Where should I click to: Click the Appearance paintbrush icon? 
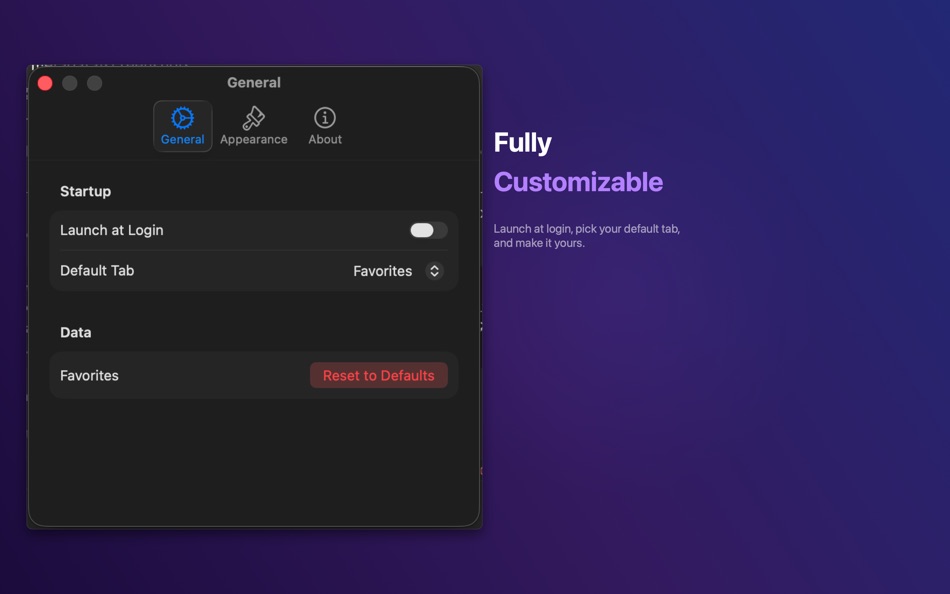tap(254, 116)
